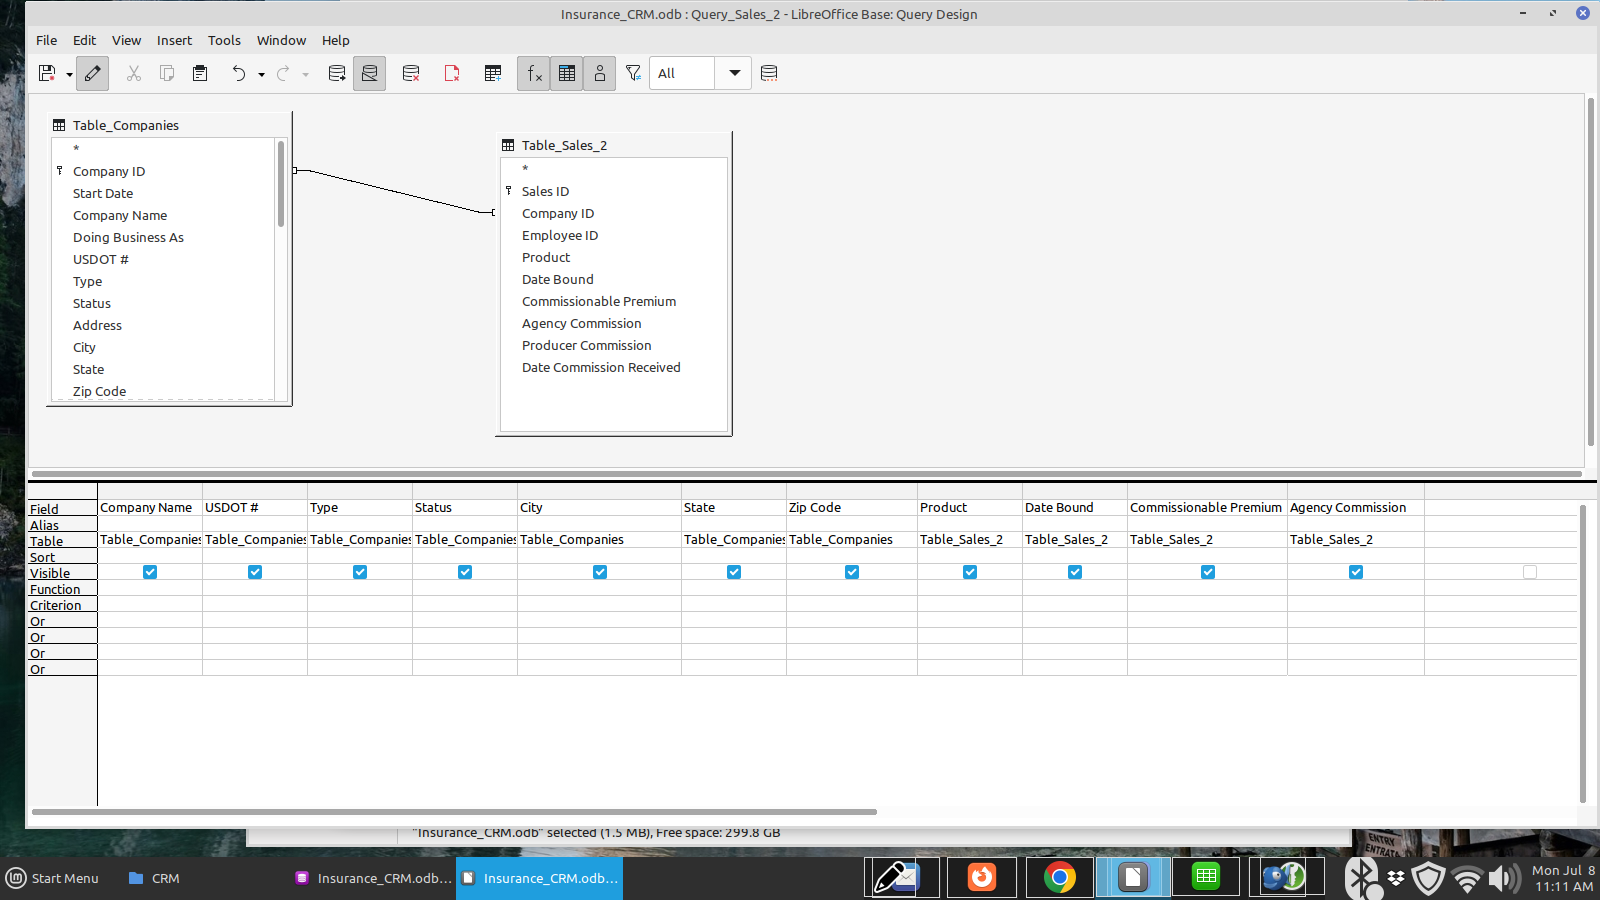1600x900 pixels.
Task: Toggle the Functions row visibility
Action: [533, 73]
